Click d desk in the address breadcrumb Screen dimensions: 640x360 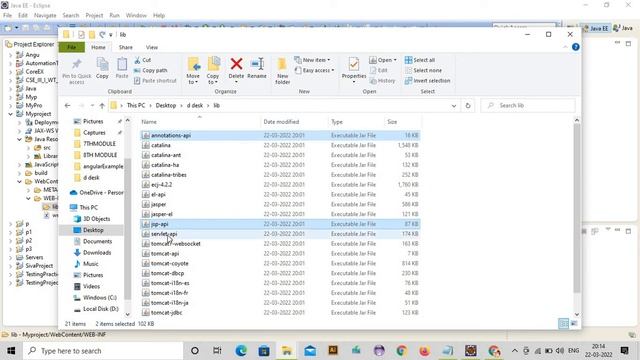(x=195, y=105)
